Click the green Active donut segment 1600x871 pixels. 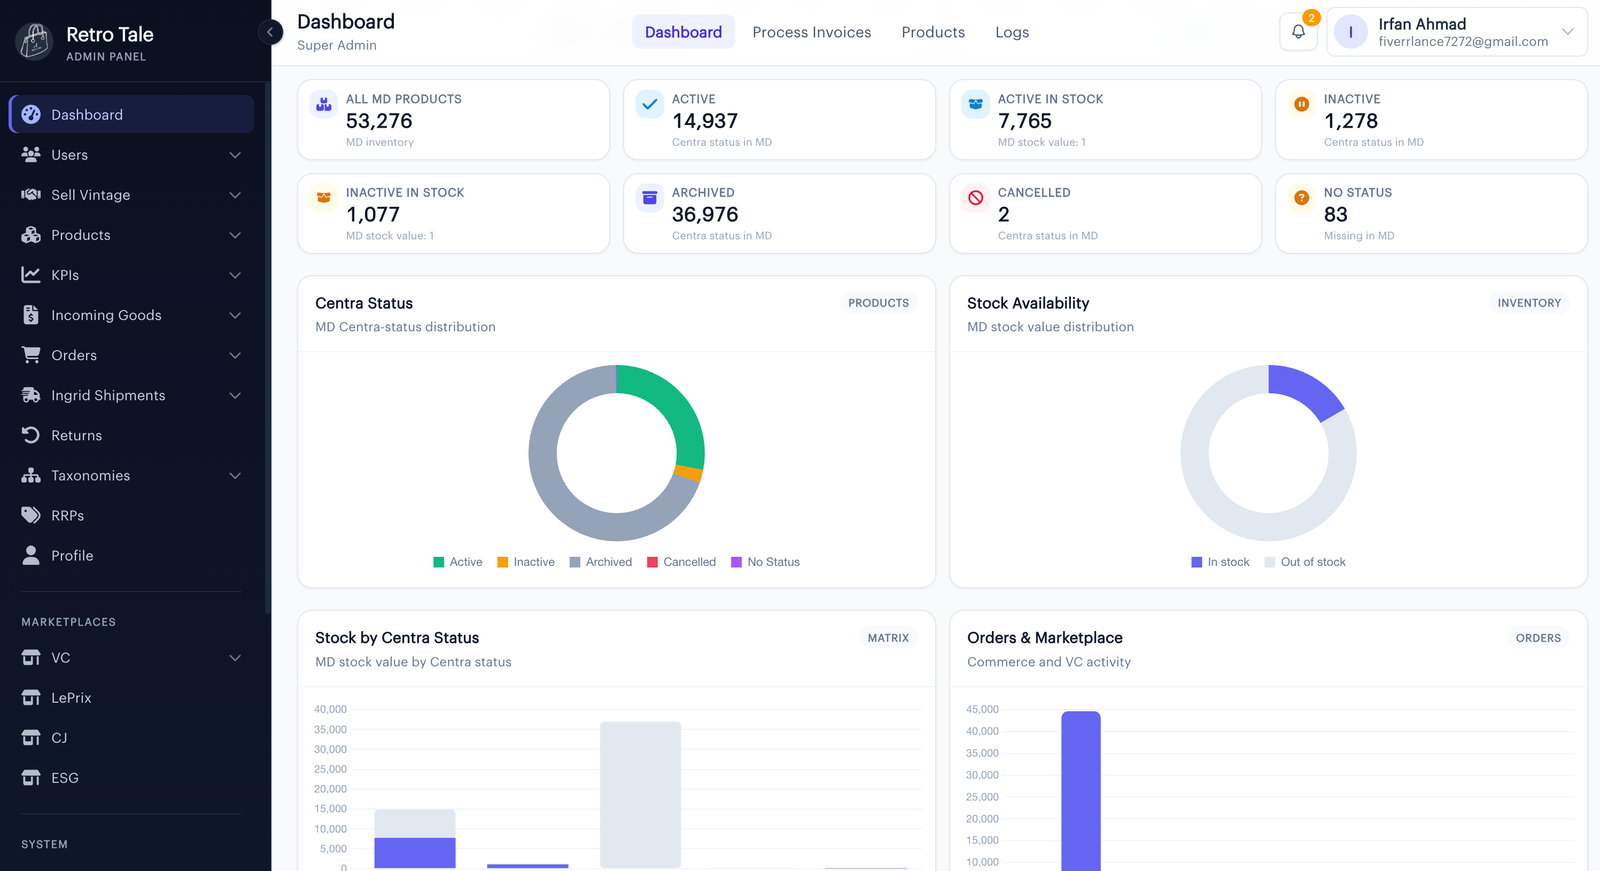674,407
